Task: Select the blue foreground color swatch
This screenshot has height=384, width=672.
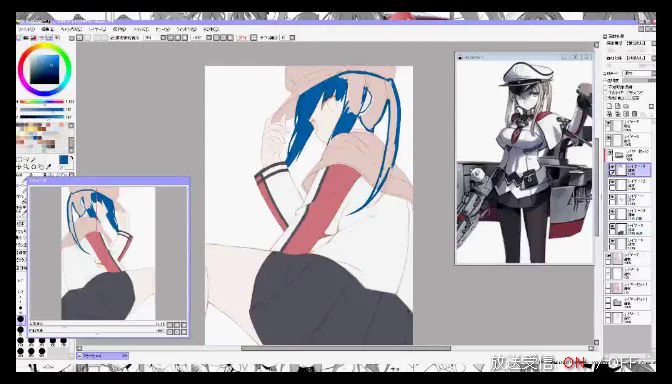Action: (x=63, y=160)
